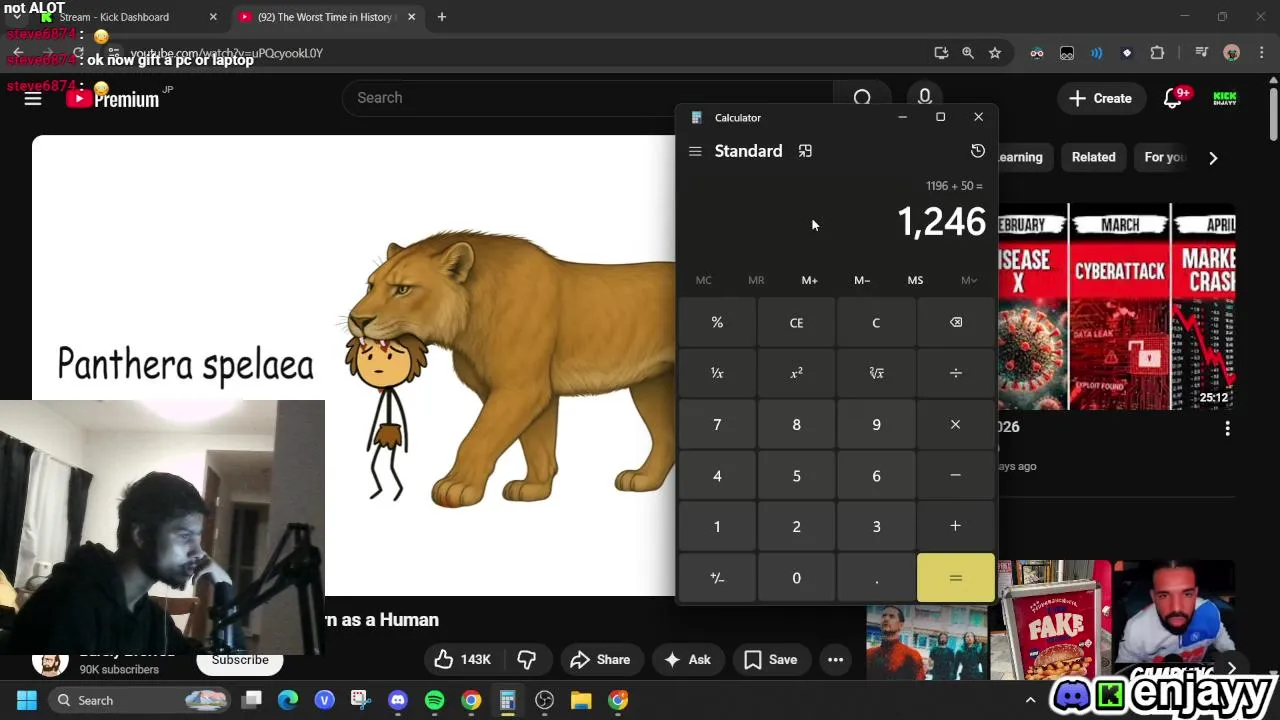The width and height of the screenshot is (1280, 720).
Task: Click the number 9 key
Action: point(876,425)
